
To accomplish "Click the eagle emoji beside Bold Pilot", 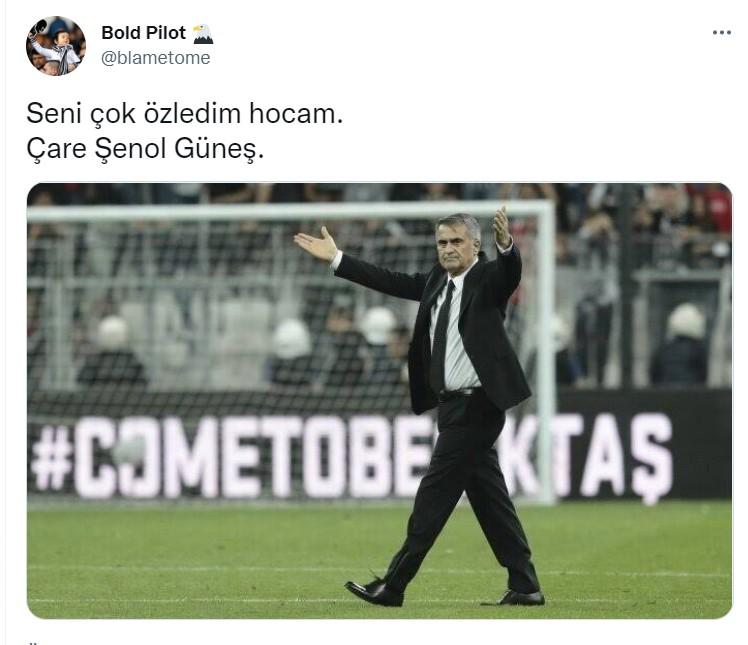I will (x=203, y=34).
